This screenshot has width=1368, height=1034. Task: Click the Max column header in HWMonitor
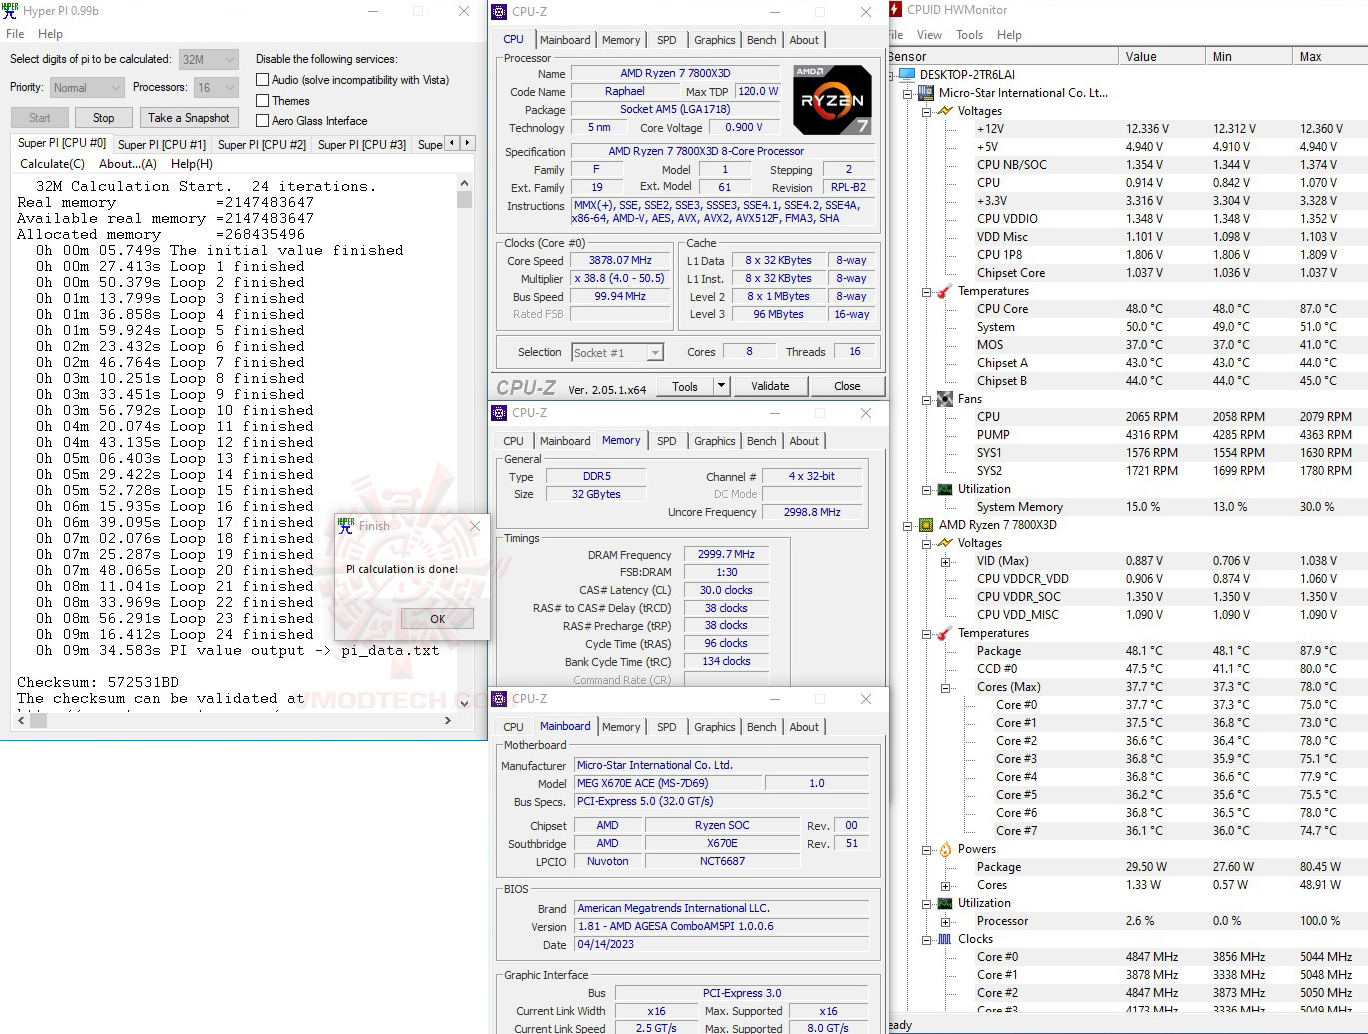point(1330,57)
